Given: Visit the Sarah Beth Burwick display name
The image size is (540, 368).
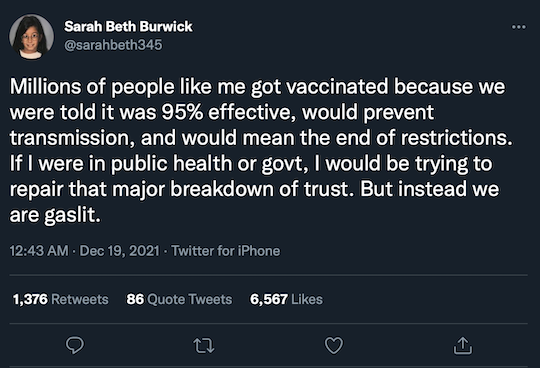Looking at the screenshot, I should (128, 27).
